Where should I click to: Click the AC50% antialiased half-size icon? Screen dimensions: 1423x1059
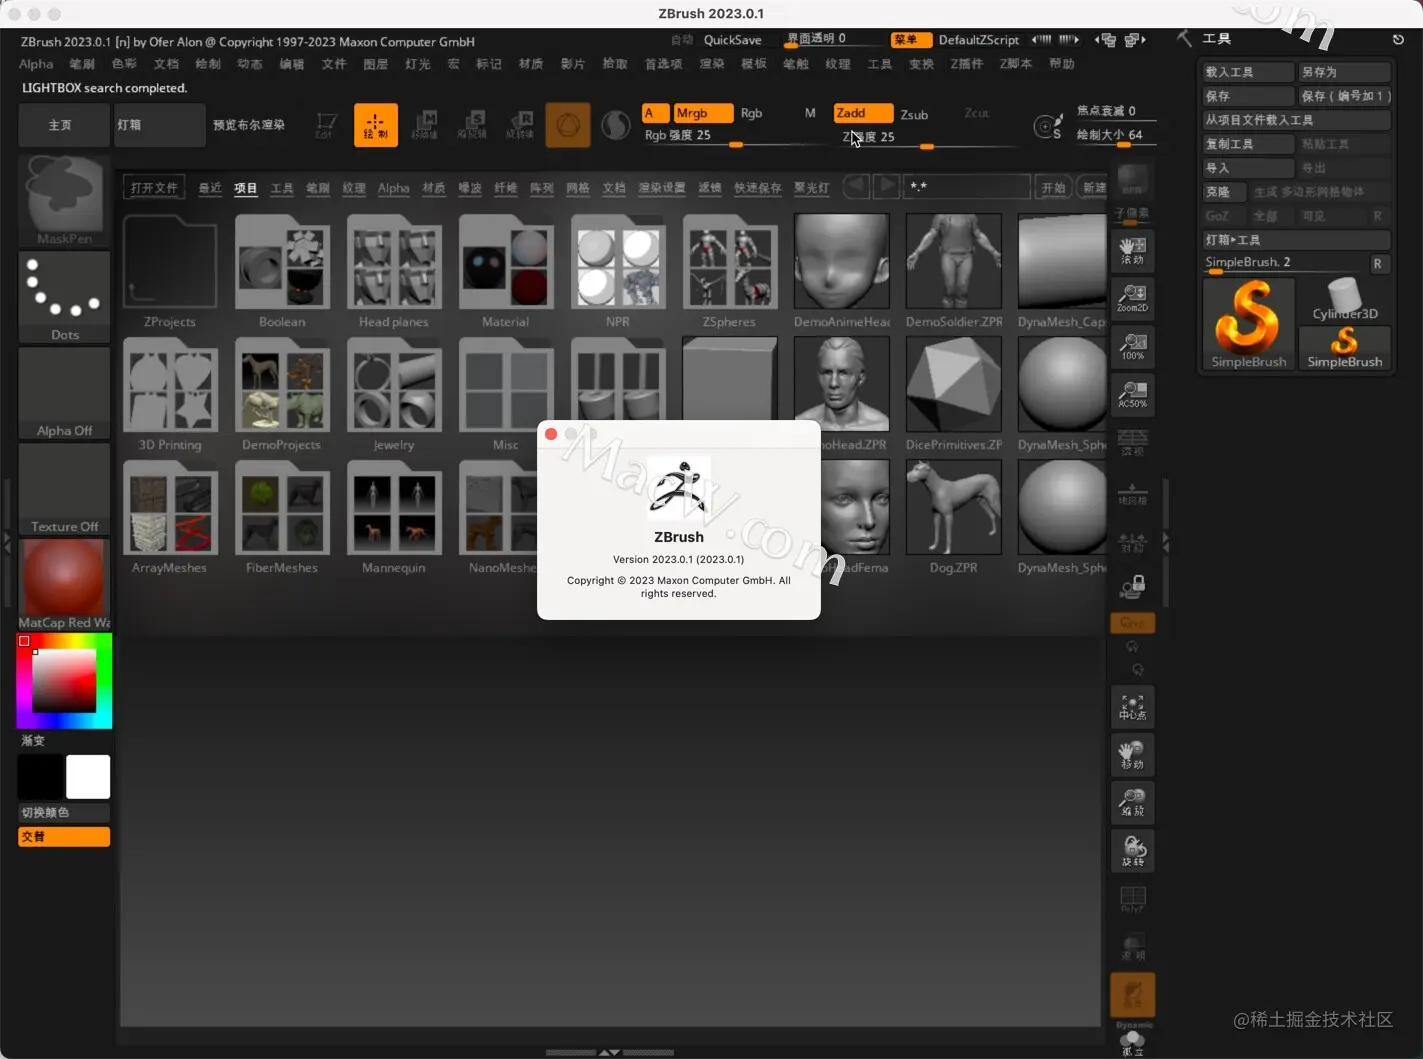pyautogui.click(x=1132, y=394)
